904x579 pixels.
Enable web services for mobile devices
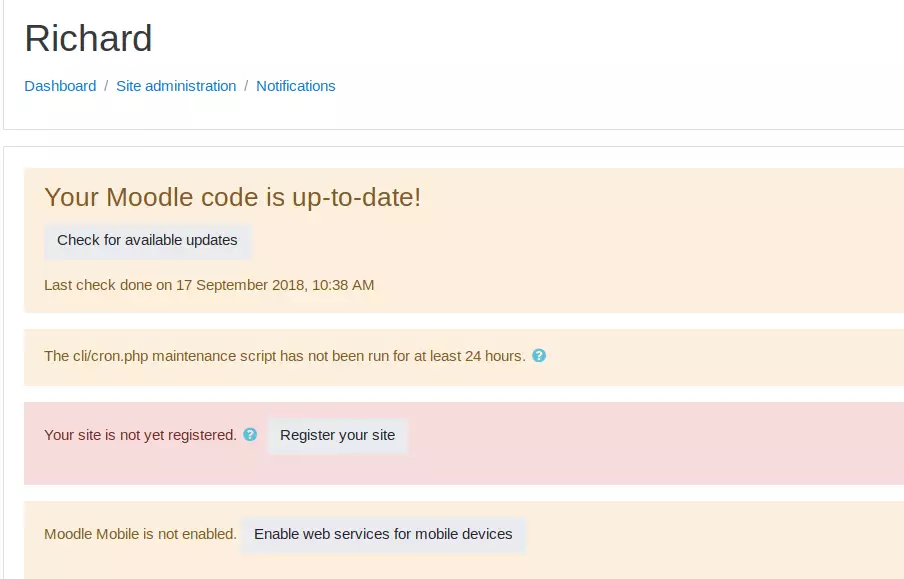click(x=383, y=535)
